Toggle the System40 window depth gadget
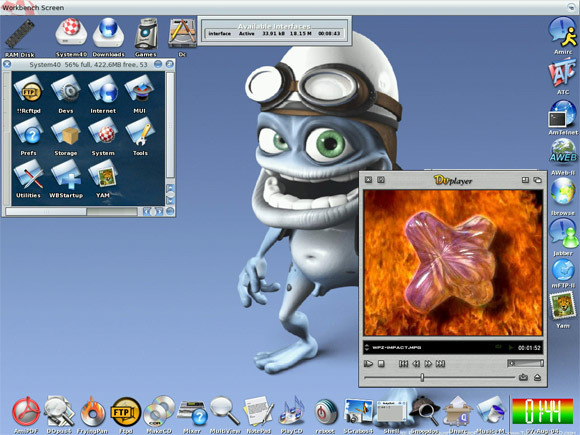Image resolution: width=580 pixels, height=435 pixels. (x=169, y=64)
